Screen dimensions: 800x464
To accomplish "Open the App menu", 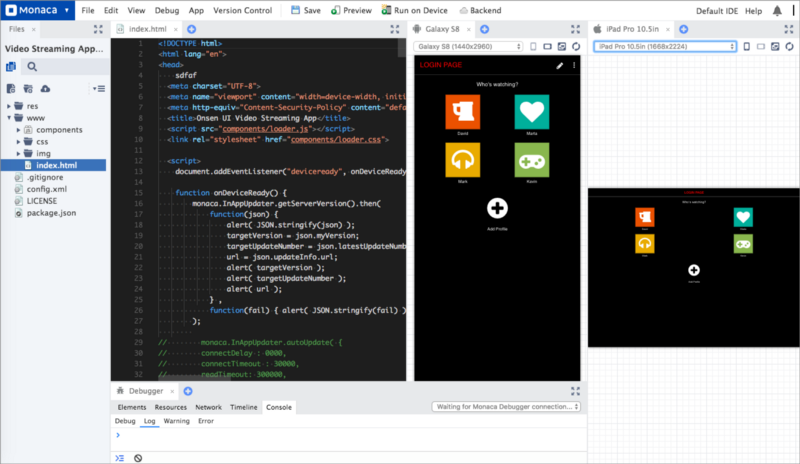I will click(196, 10).
